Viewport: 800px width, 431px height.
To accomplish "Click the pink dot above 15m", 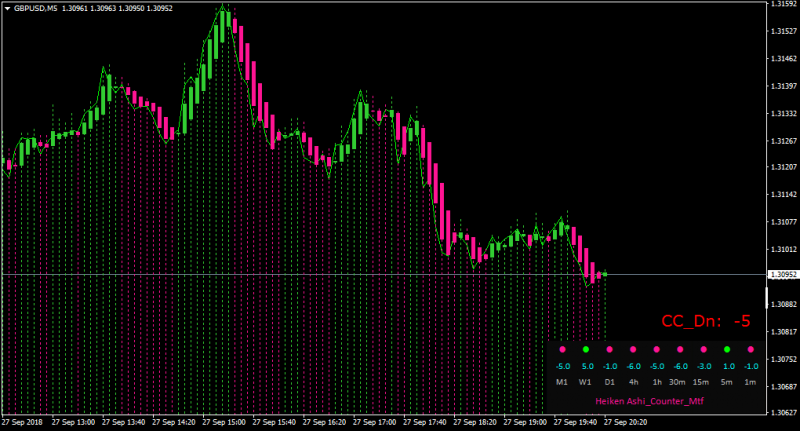I will 703,349.
